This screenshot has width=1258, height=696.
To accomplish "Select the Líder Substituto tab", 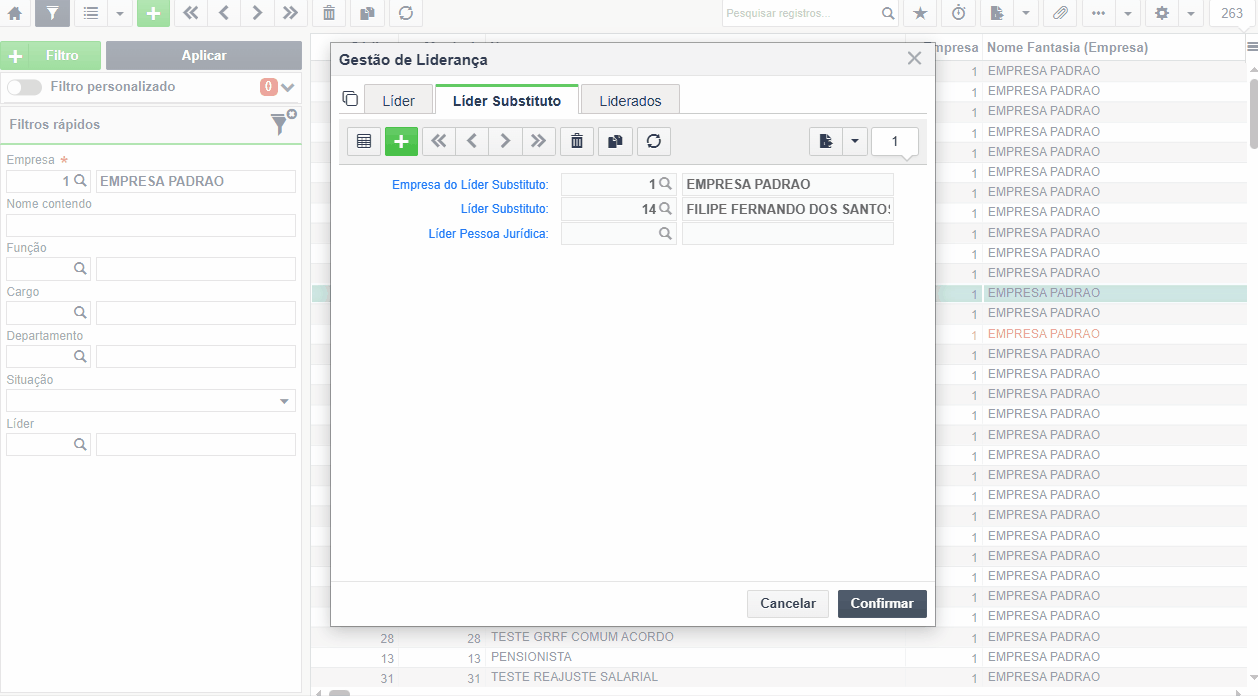I will point(507,100).
